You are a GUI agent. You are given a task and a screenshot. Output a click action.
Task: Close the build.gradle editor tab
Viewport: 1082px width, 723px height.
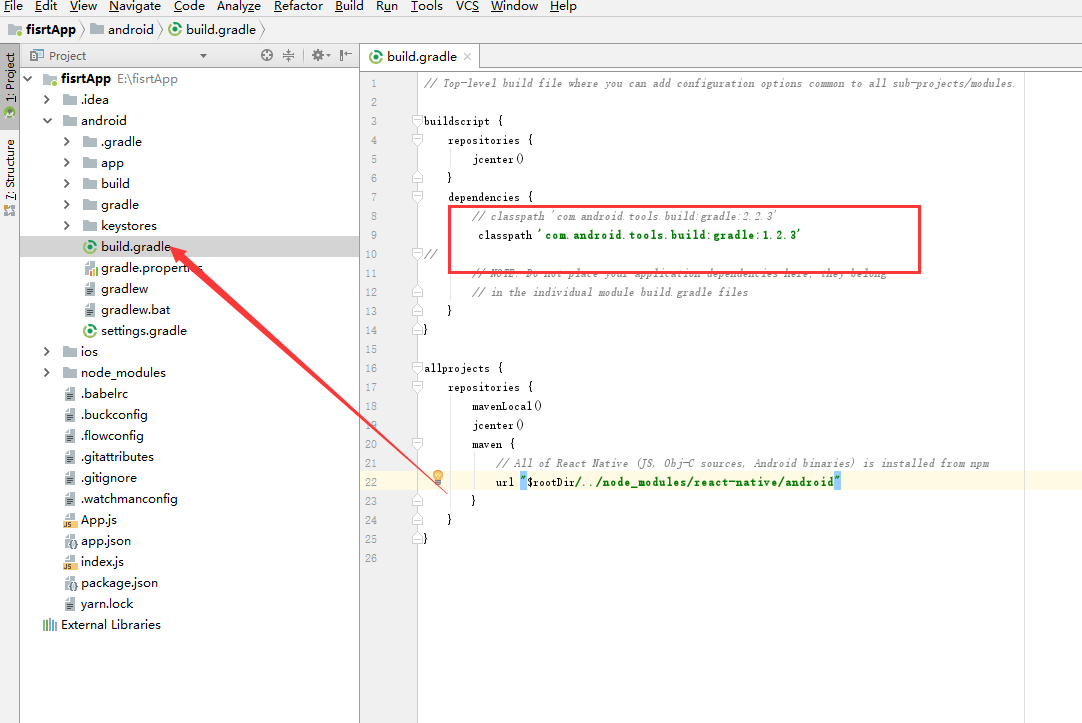tap(467, 58)
